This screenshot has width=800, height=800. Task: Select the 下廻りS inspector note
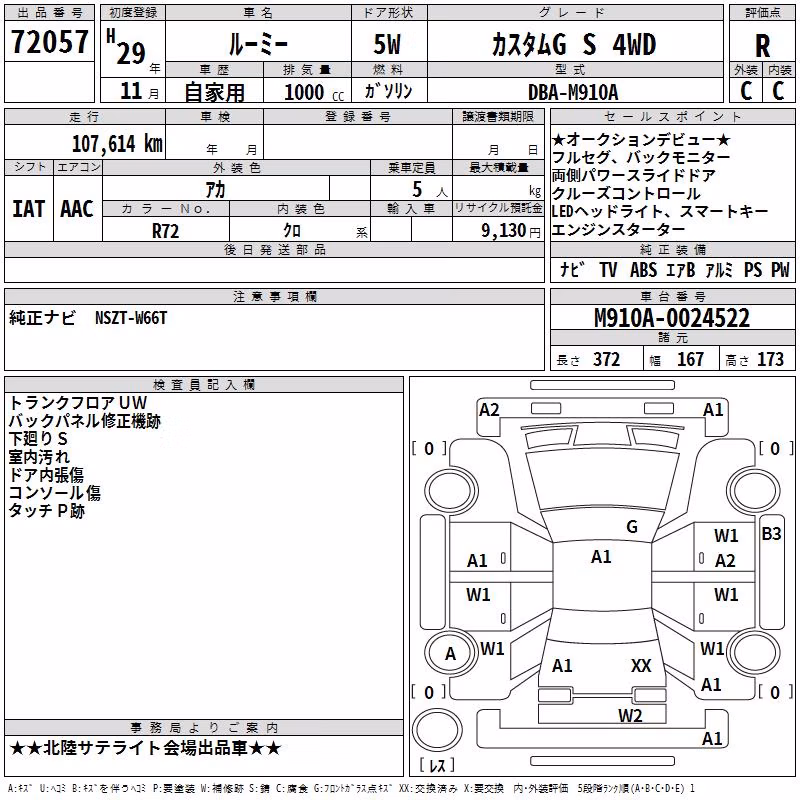(x=38, y=439)
